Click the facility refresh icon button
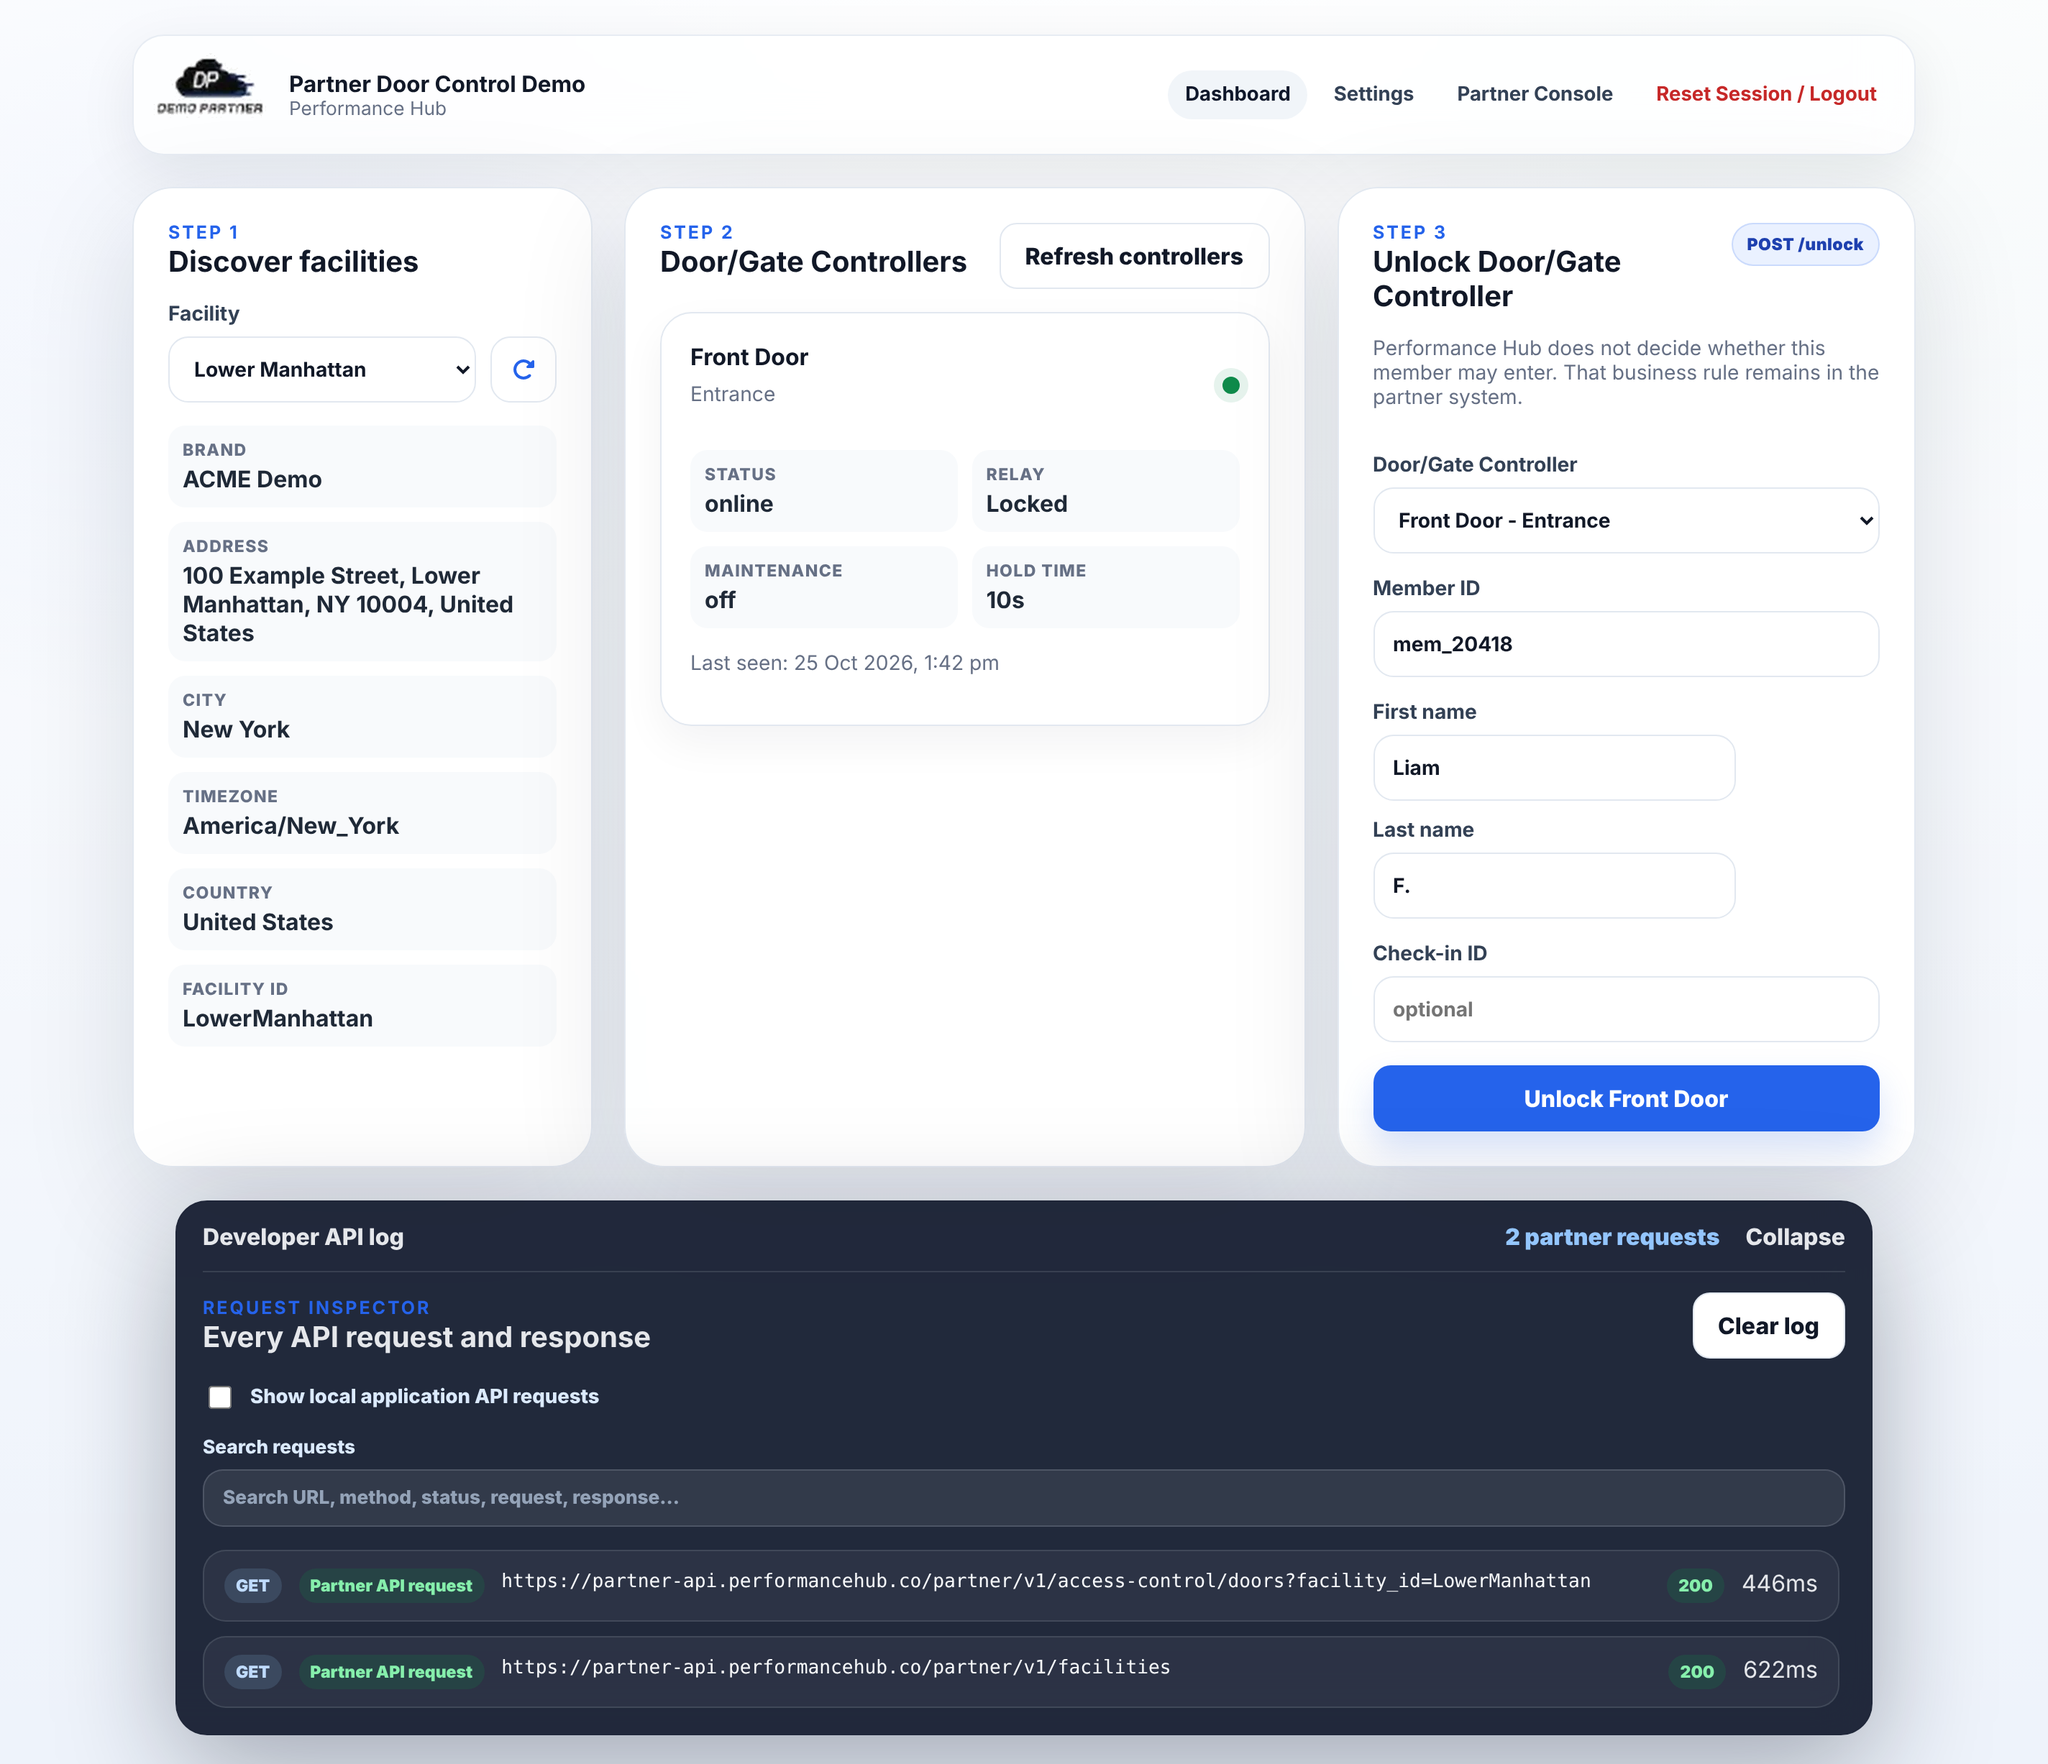This screenshot has height=1764, width=2048. coord(523,370)
